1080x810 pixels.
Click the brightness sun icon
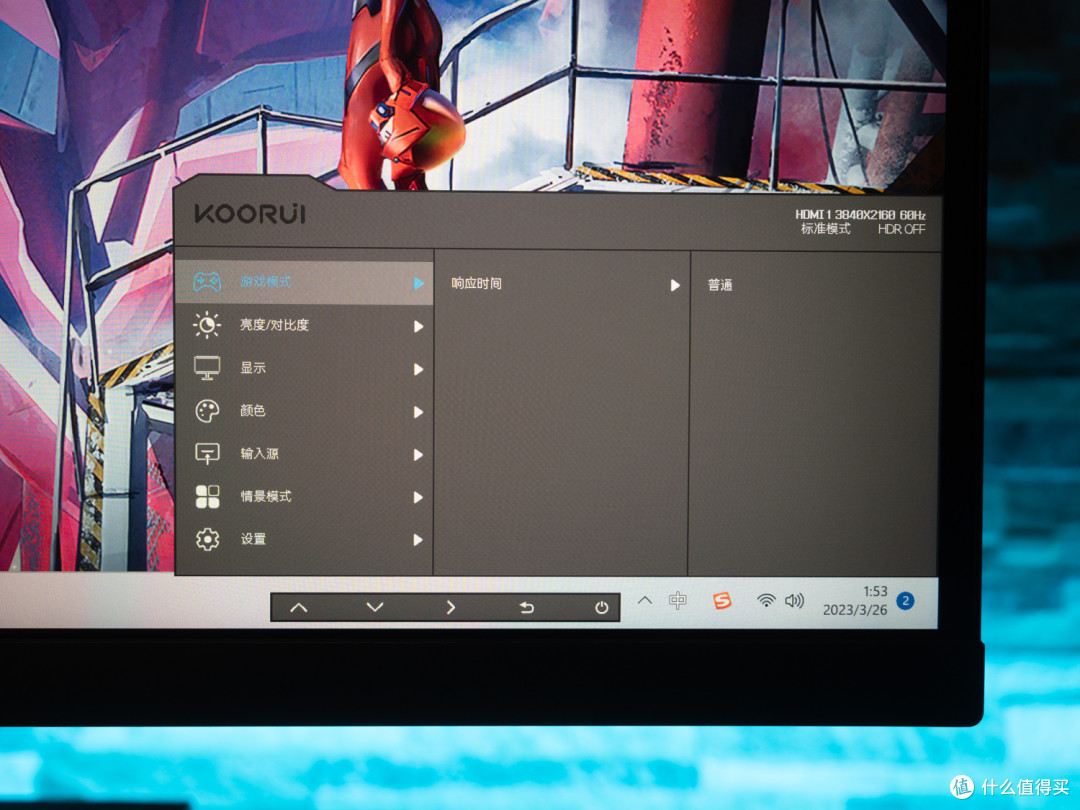(x=207, y=324)
